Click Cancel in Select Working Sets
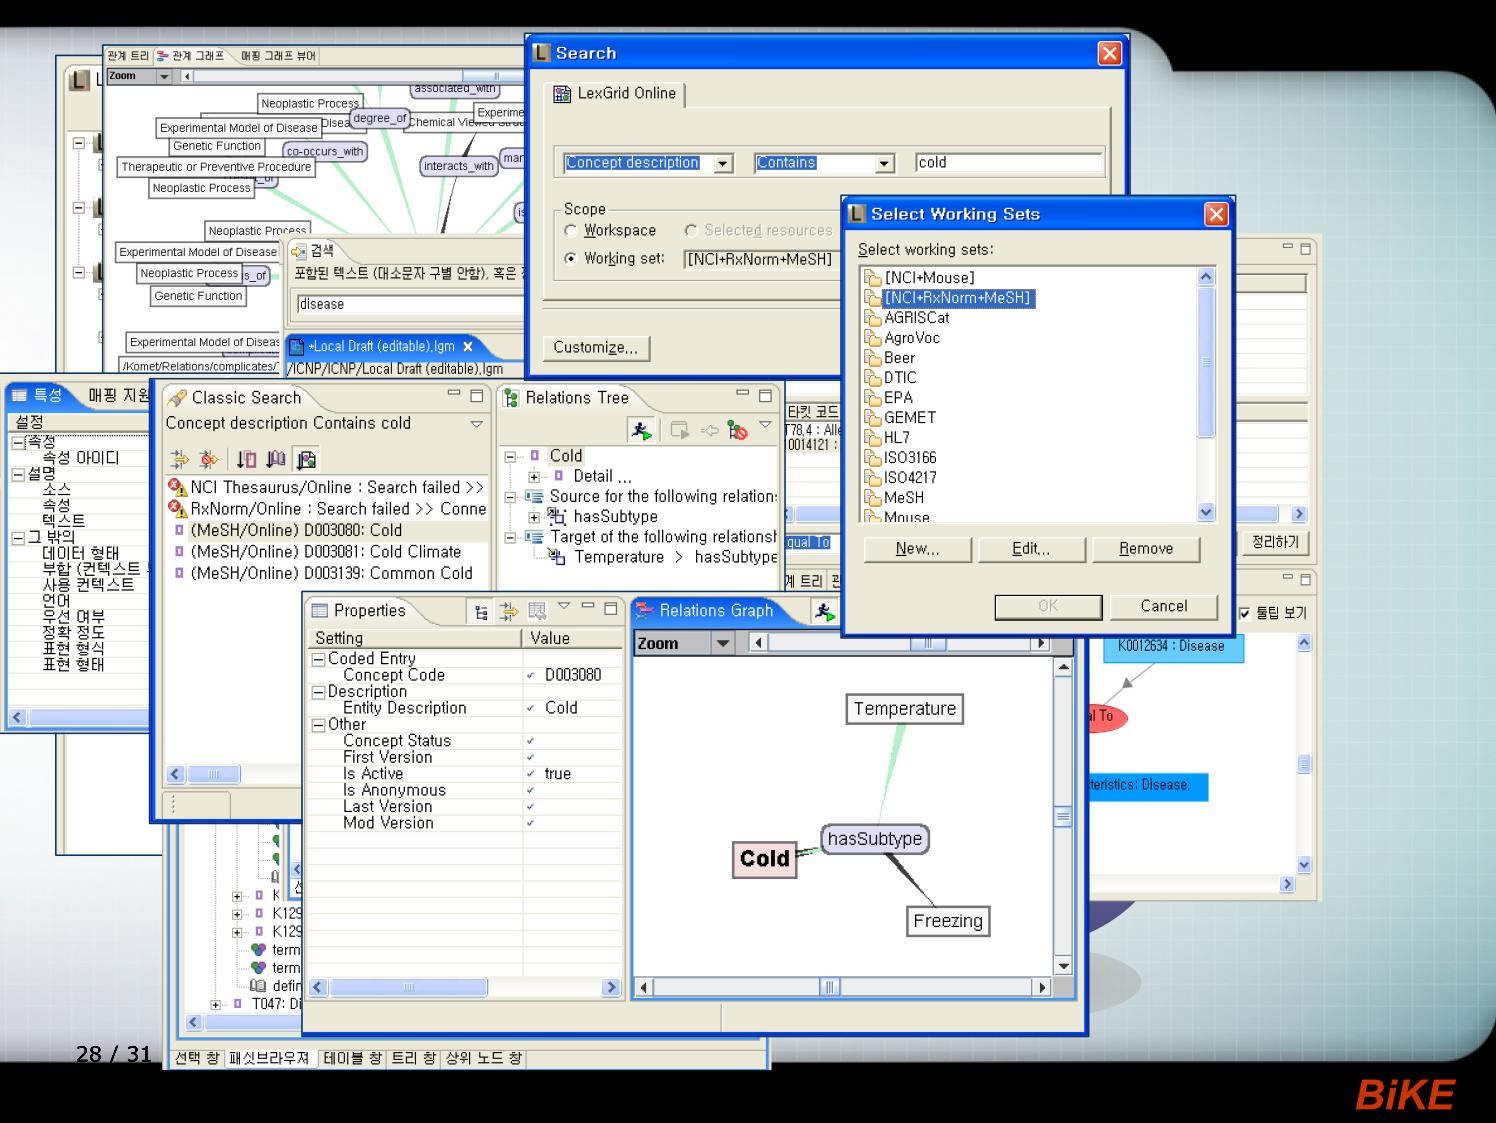The height and width of the screenshot is (1123, 1496). 1164,607
